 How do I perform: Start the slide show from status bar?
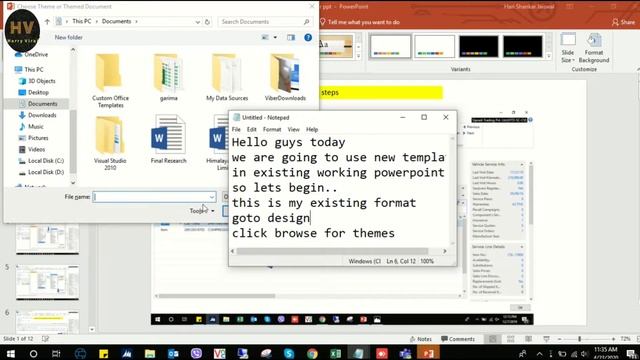click(x=547, y=339)
